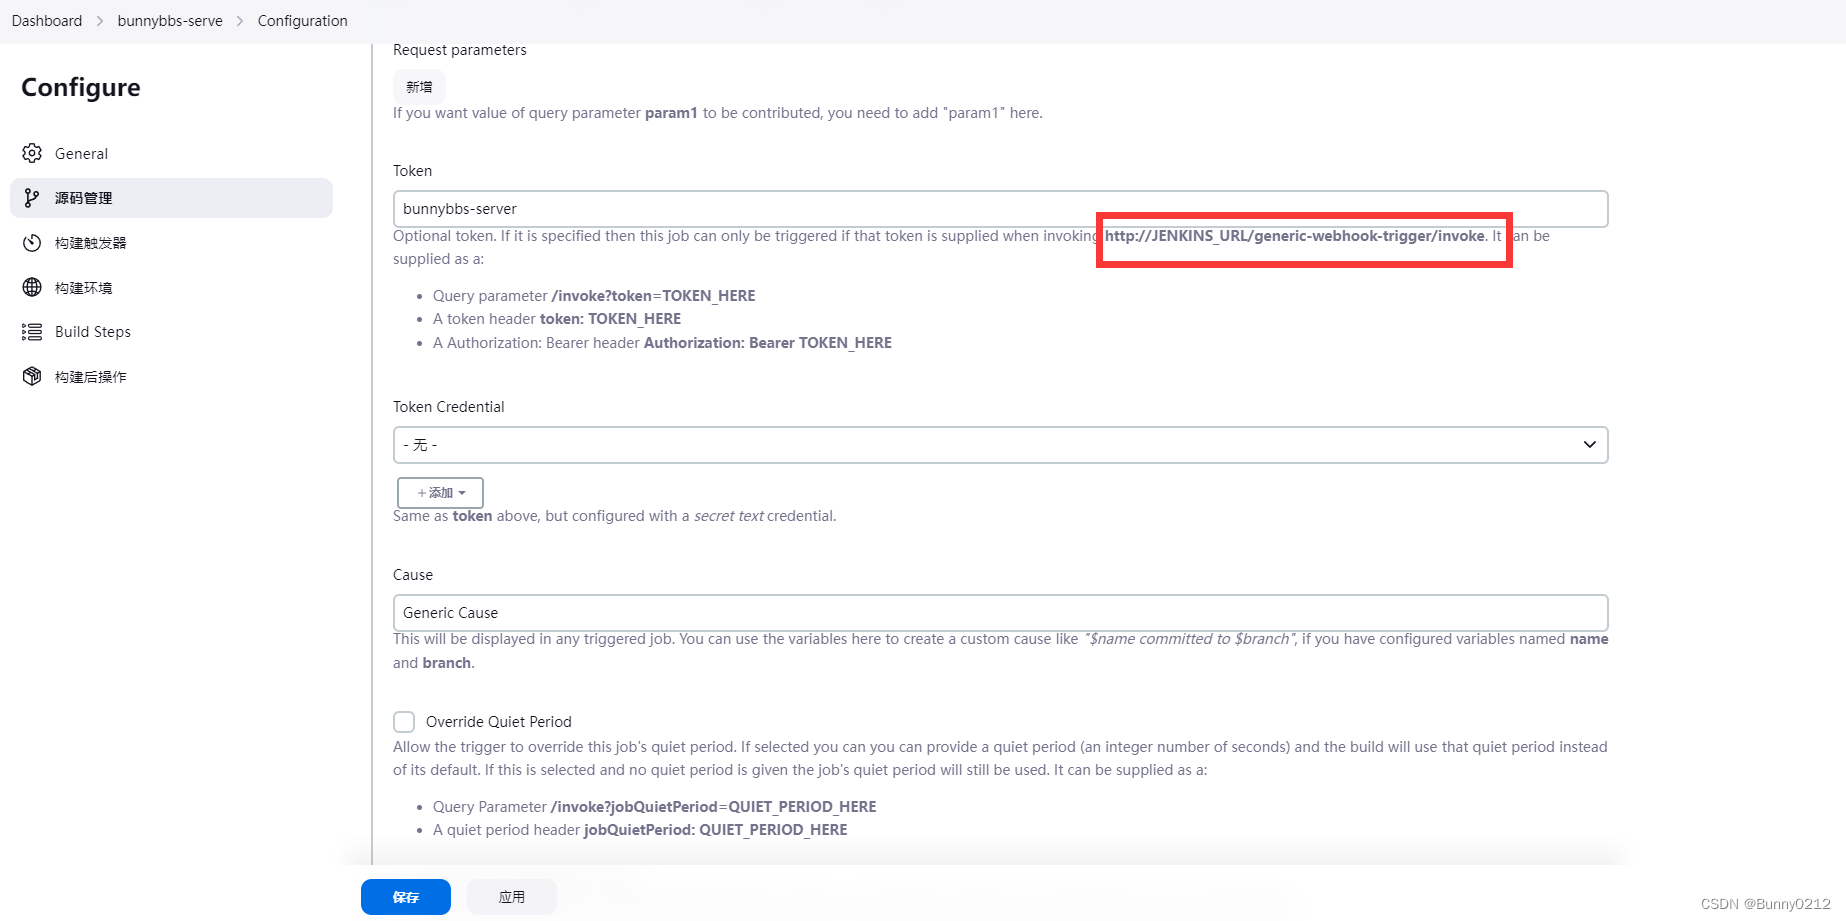Click the Token Credential label
This screenshot has height=921, width=1846.
[x=449, y=407]
